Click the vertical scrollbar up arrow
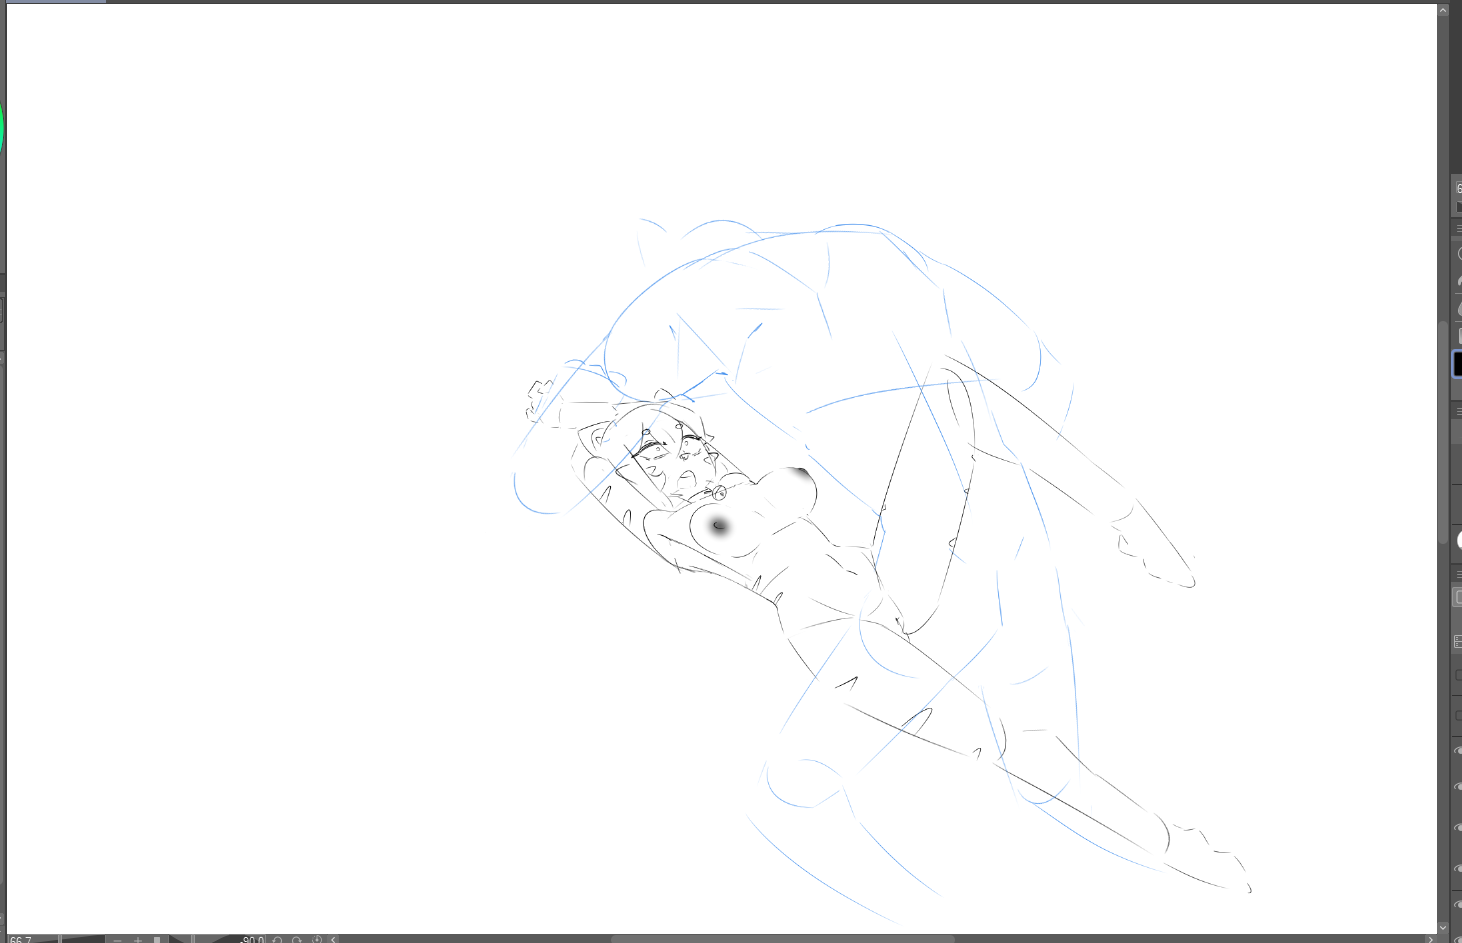 point(1443,10)
